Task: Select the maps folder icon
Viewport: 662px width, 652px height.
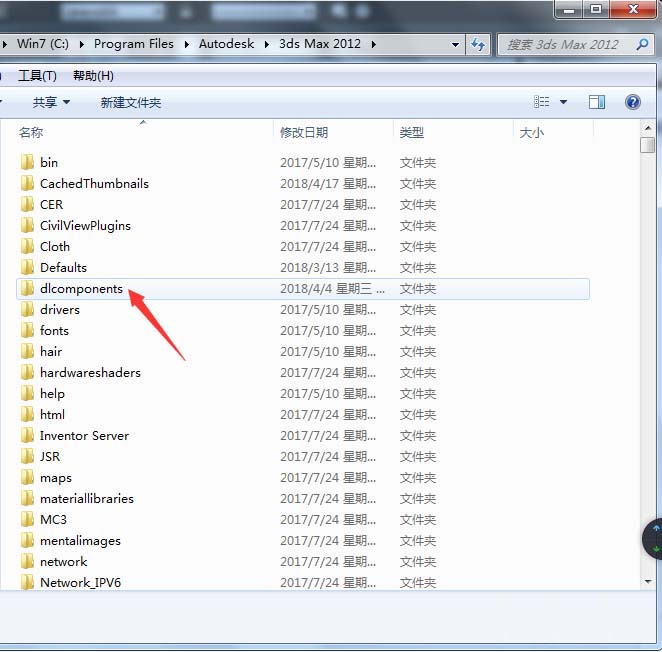Action: coord(27,477)
